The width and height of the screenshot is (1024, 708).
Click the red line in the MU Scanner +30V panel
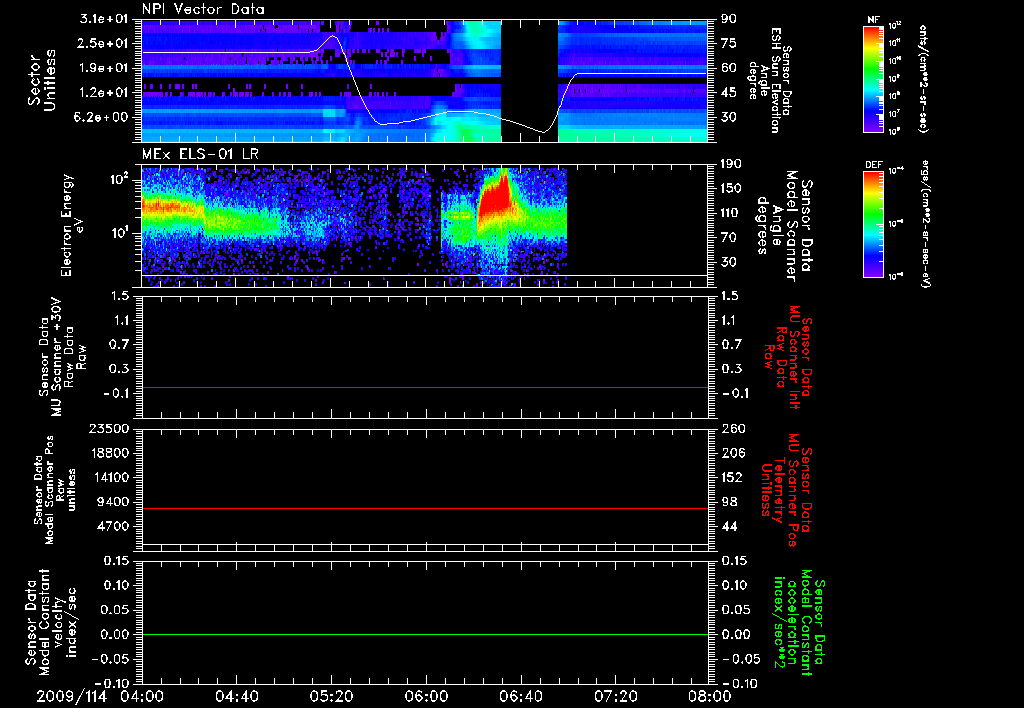[x=424, y=387]
